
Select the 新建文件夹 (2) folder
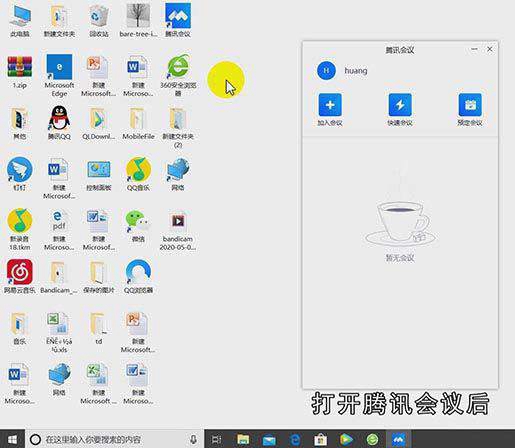pyautogui.click(x=178, y=127)
